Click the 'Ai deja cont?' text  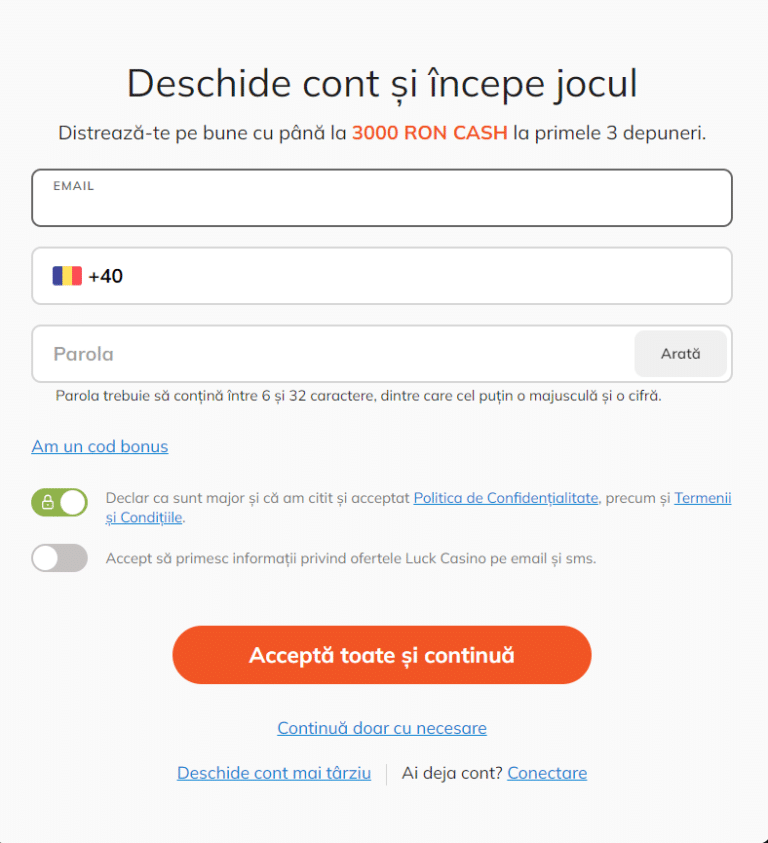452,773
